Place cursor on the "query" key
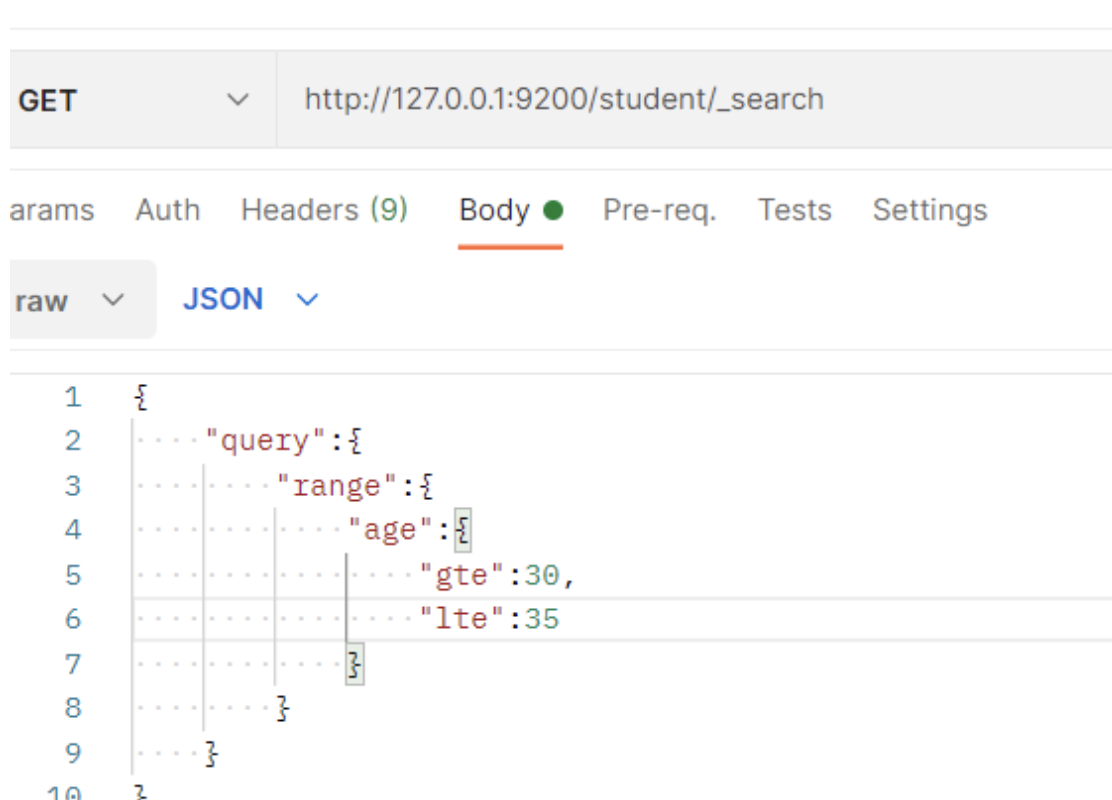 click(264, 441)
